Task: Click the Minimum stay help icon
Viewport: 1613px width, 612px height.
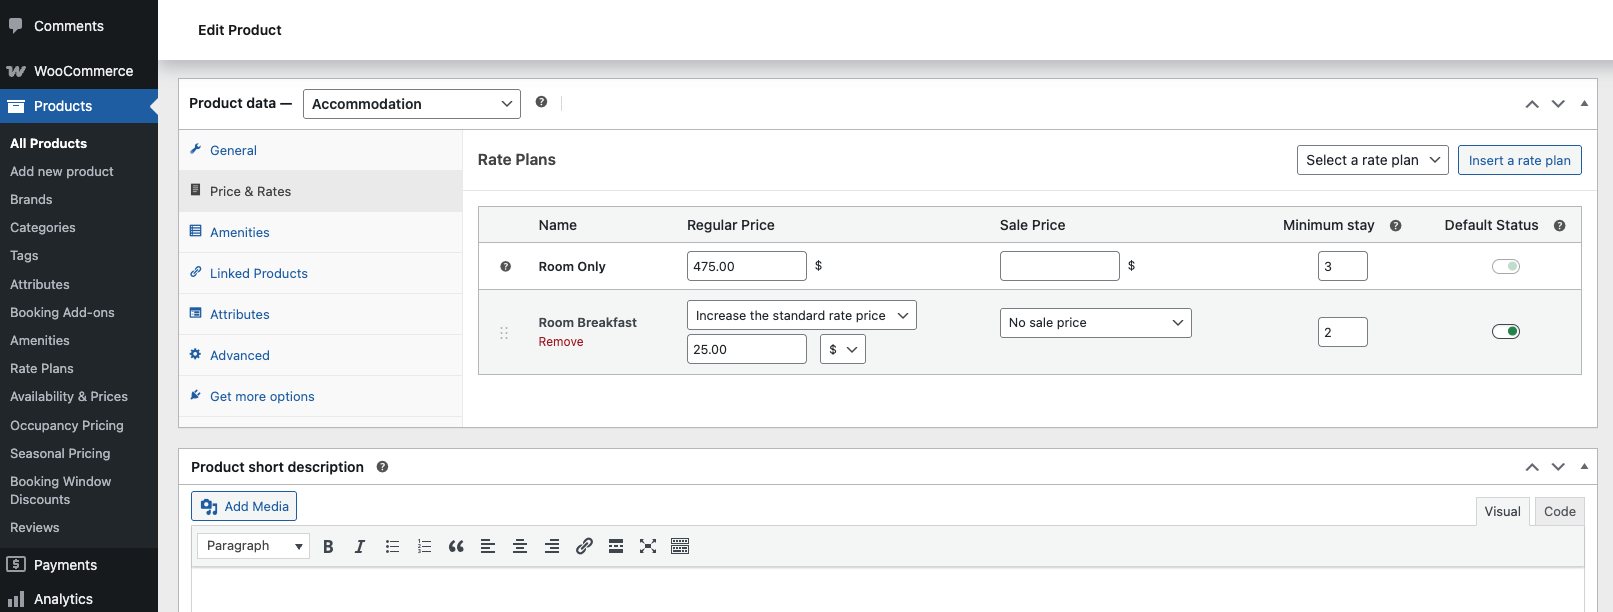Action: tap(1395, 226)
